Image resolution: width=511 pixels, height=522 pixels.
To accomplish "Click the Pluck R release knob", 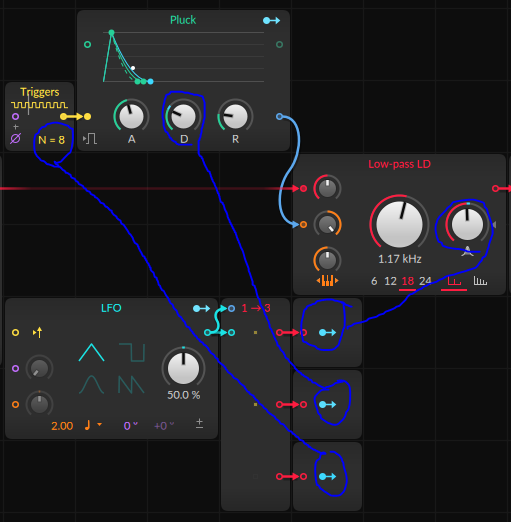I will point(235,116).
